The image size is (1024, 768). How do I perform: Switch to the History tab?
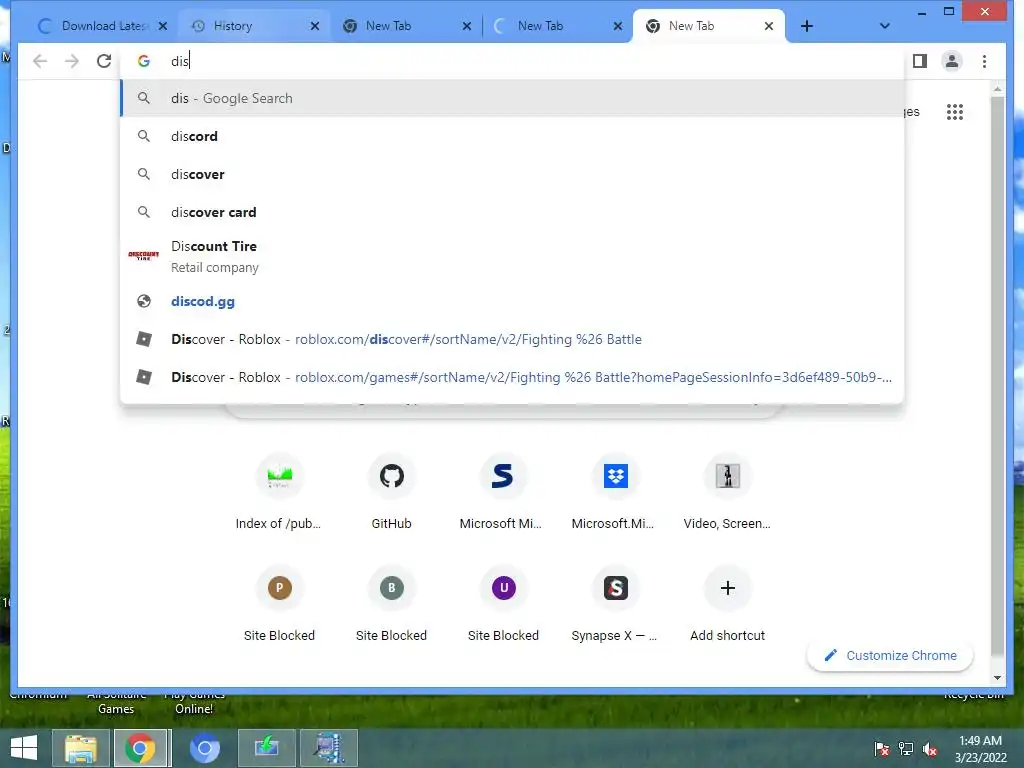point(250,26)
